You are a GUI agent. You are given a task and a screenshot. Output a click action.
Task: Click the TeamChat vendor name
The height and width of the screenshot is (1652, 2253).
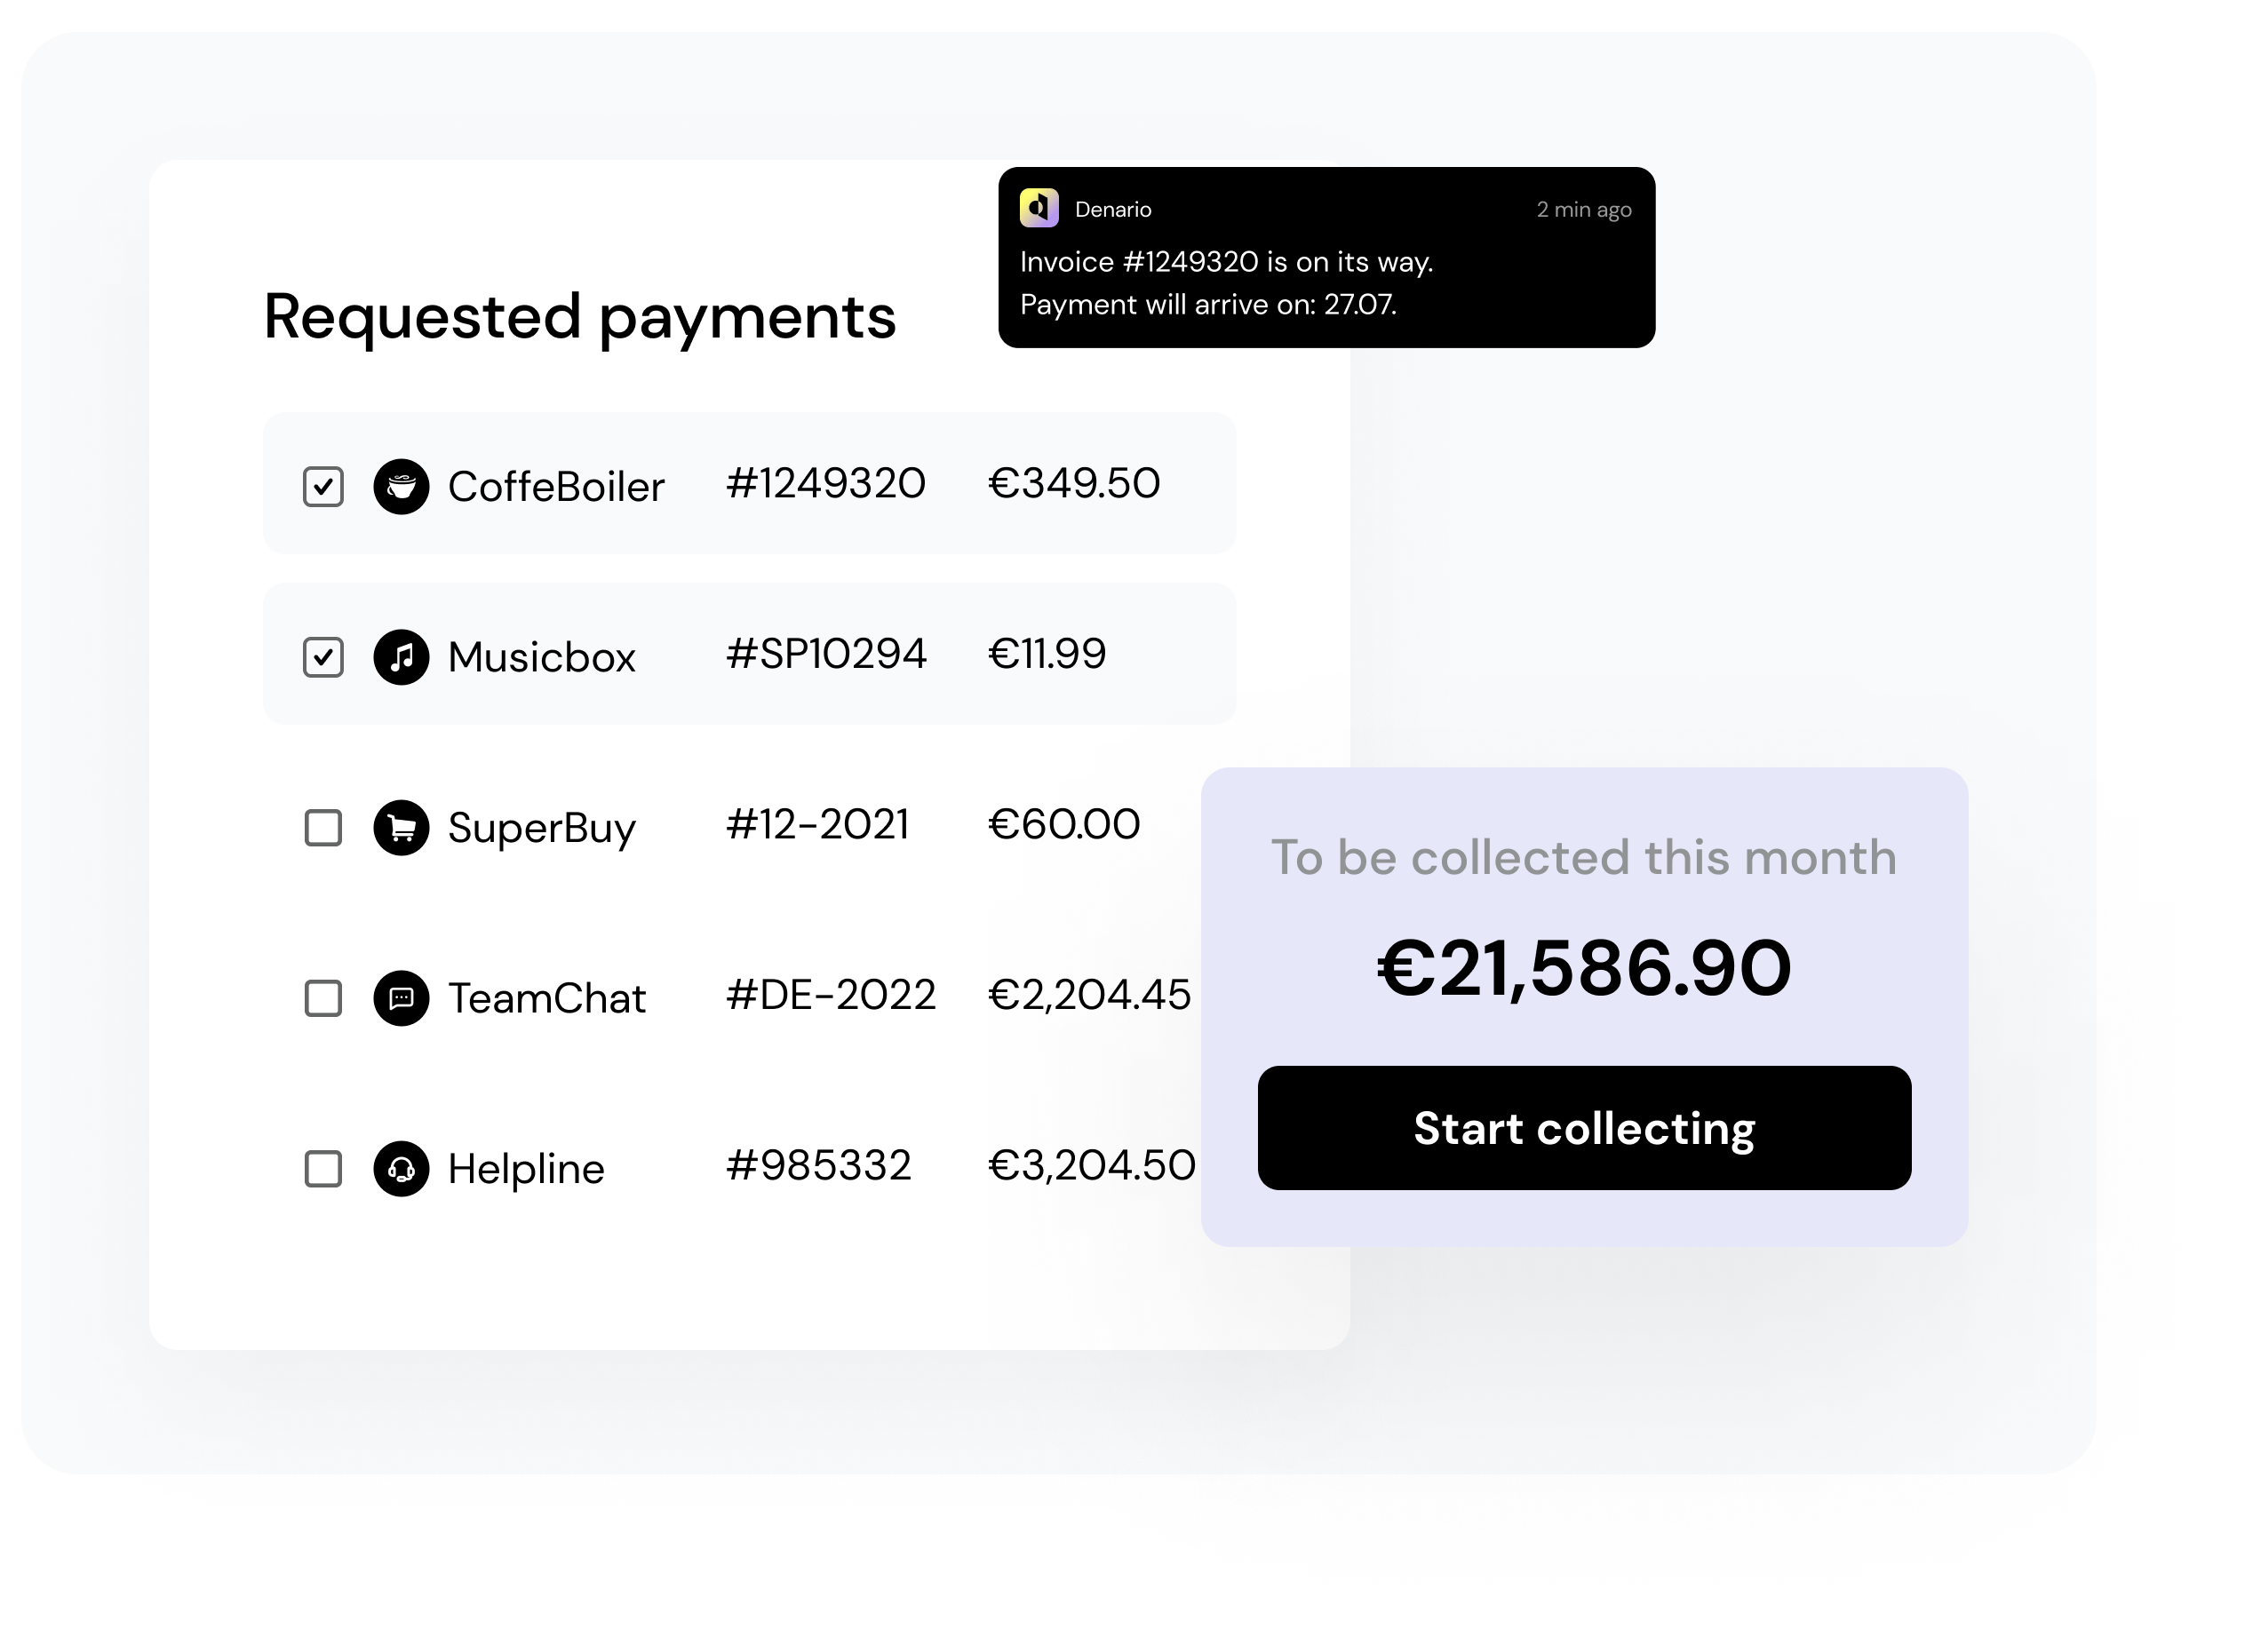(547, 998)
